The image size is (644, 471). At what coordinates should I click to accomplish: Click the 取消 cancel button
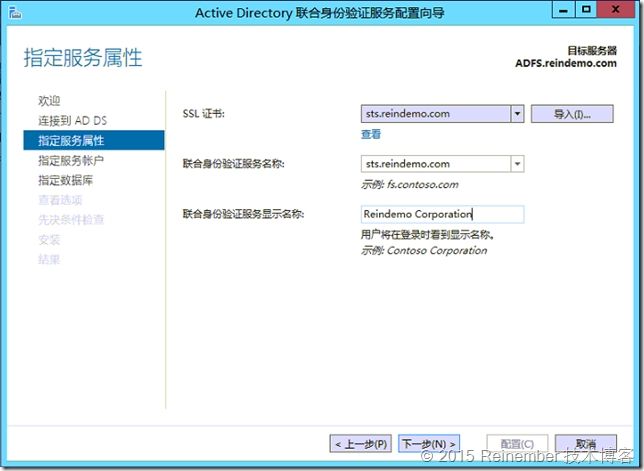tap(586, 444)
